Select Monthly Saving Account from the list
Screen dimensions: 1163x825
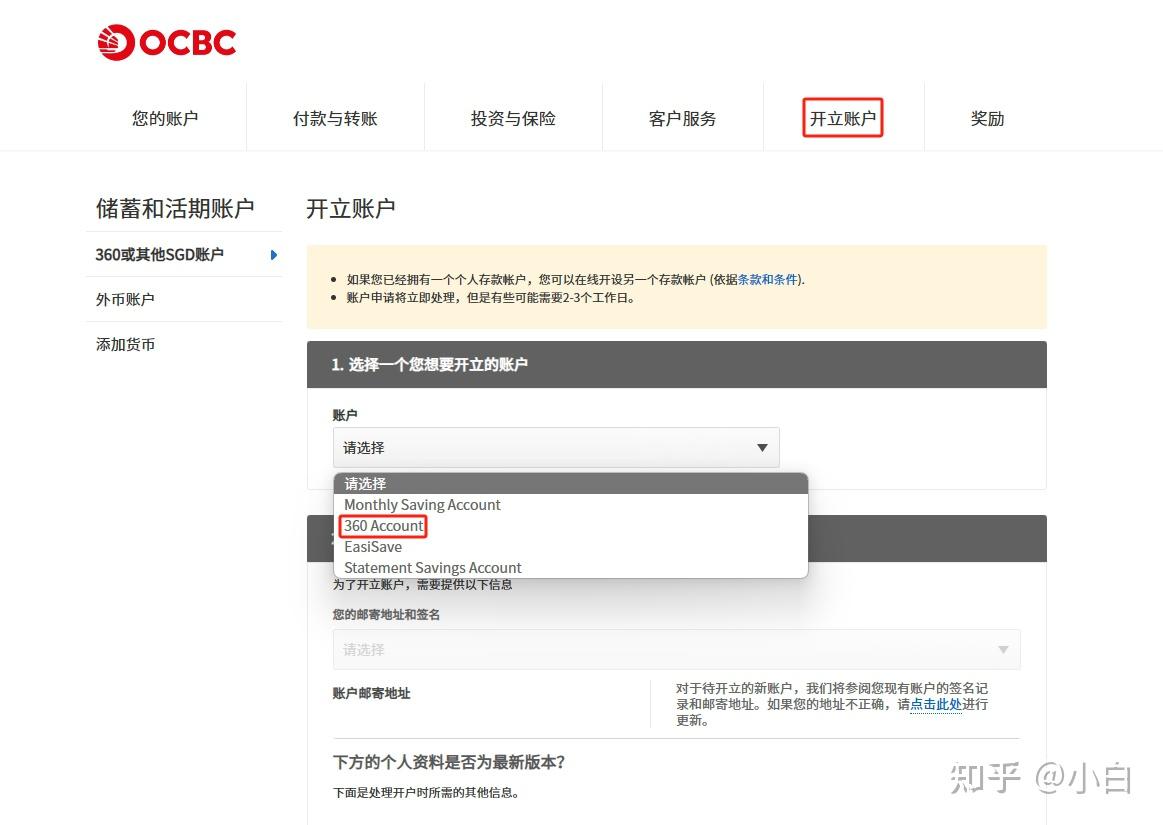(421, 504)
